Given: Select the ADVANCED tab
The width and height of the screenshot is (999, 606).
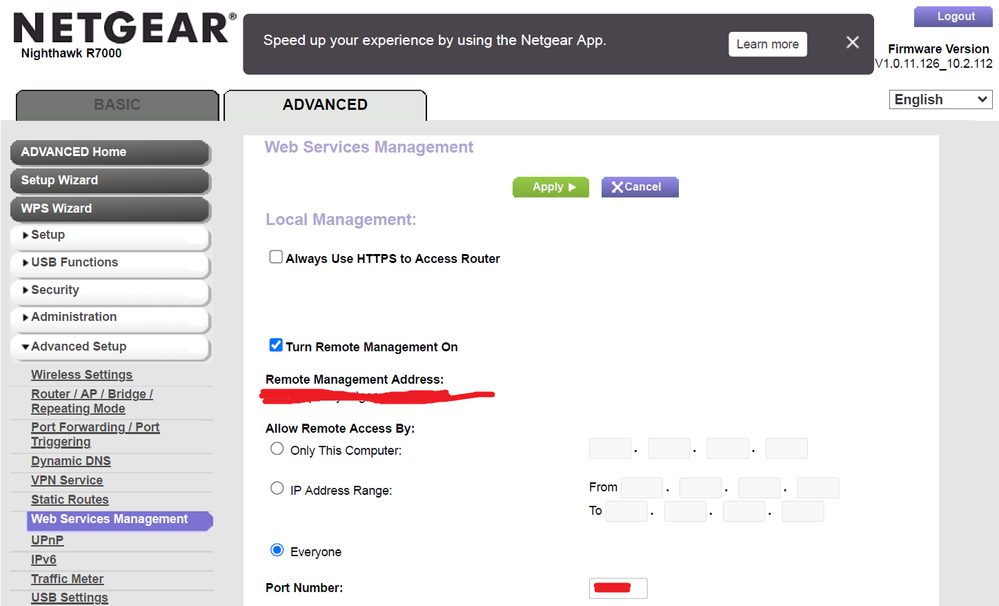Looking at the screenshot, I should [x=325, y=105].
